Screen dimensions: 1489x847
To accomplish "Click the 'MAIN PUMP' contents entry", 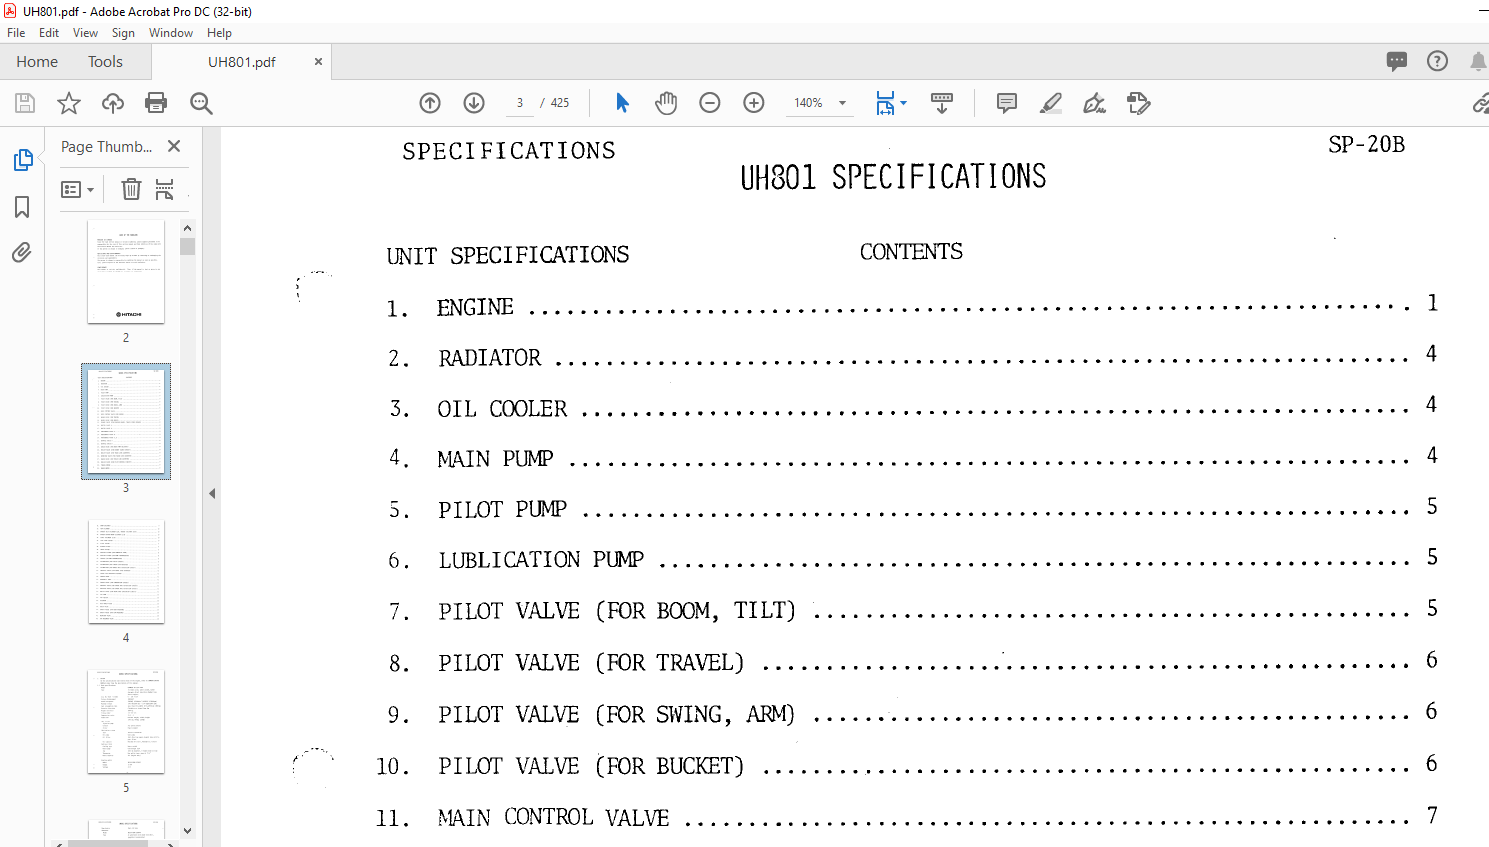I will coord(495,459).
